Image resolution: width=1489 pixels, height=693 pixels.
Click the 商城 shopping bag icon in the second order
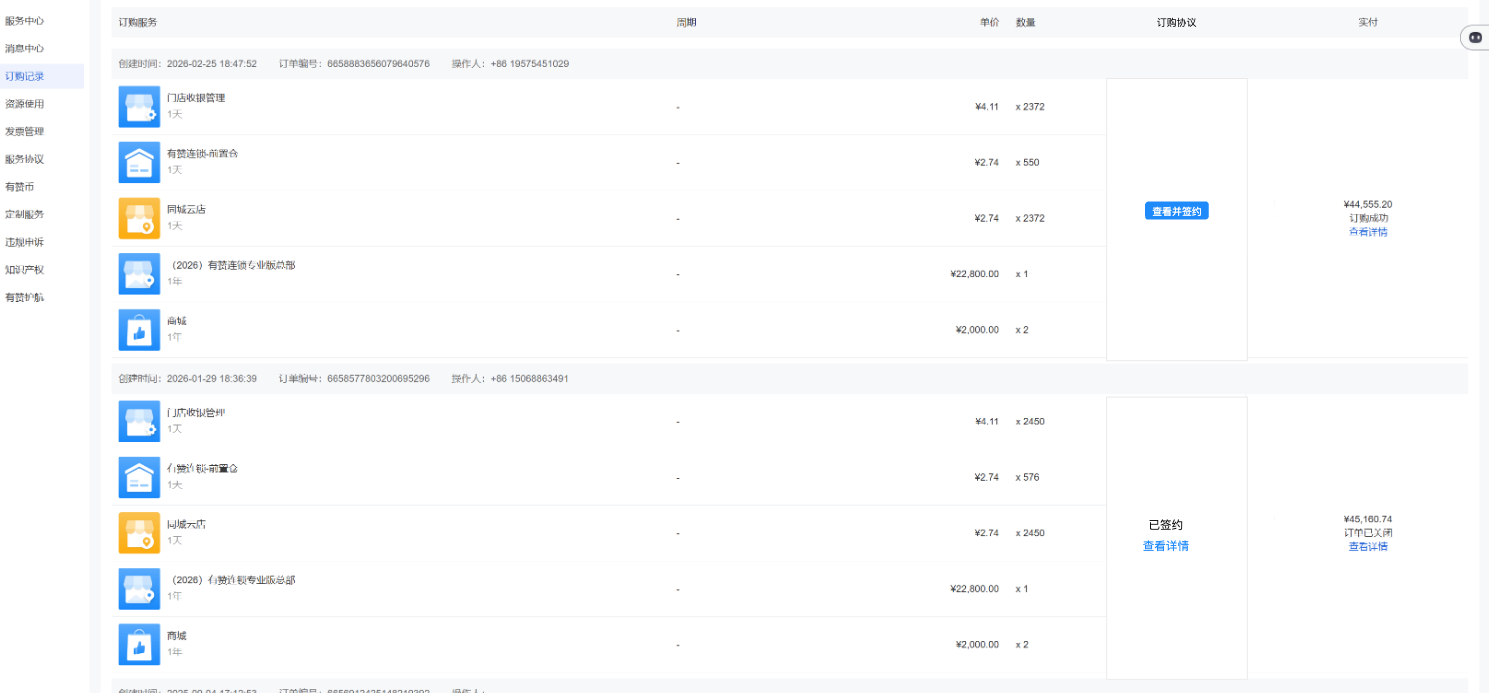point(139,645)
